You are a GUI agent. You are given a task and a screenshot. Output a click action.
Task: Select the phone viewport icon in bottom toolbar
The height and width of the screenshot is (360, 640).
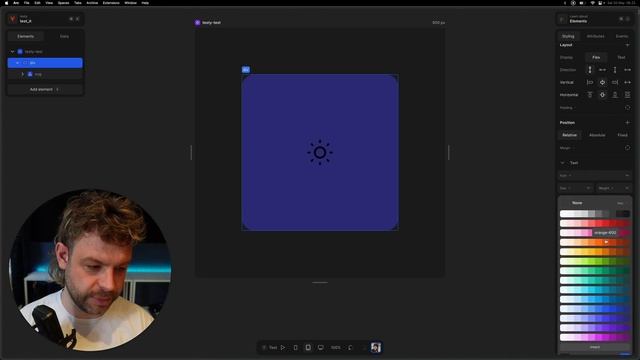click(296, 348)
